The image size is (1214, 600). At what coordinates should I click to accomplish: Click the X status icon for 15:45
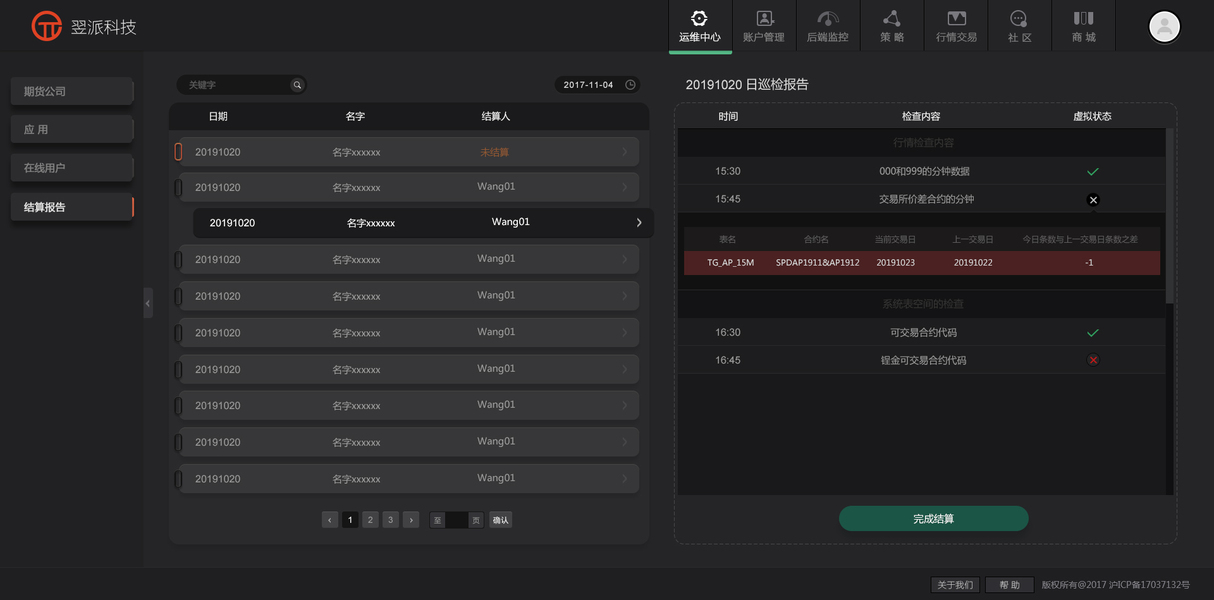[1093, 200]
